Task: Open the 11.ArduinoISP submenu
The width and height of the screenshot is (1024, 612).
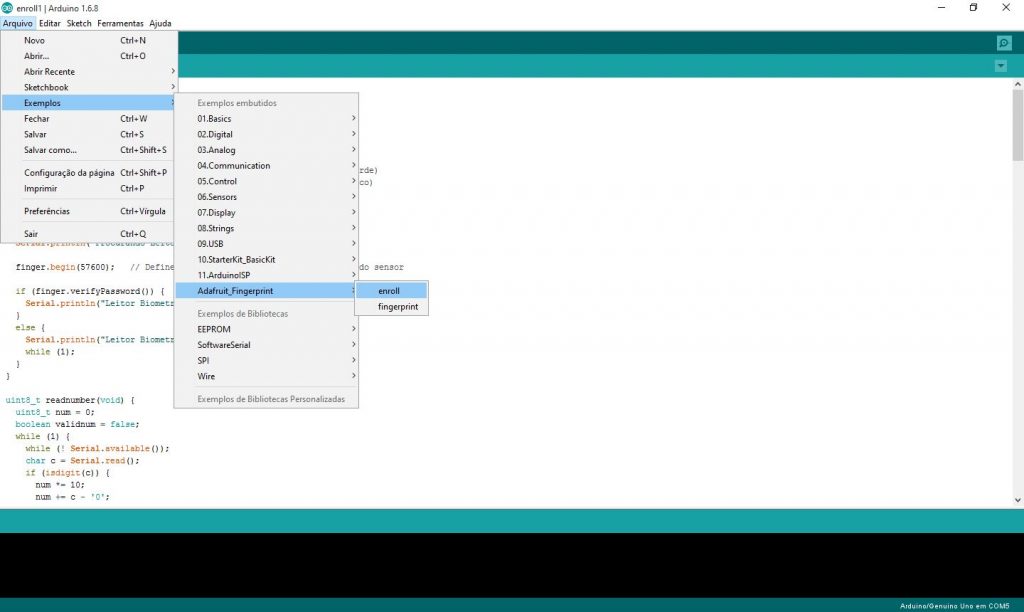Action: (x=266, y=276)
